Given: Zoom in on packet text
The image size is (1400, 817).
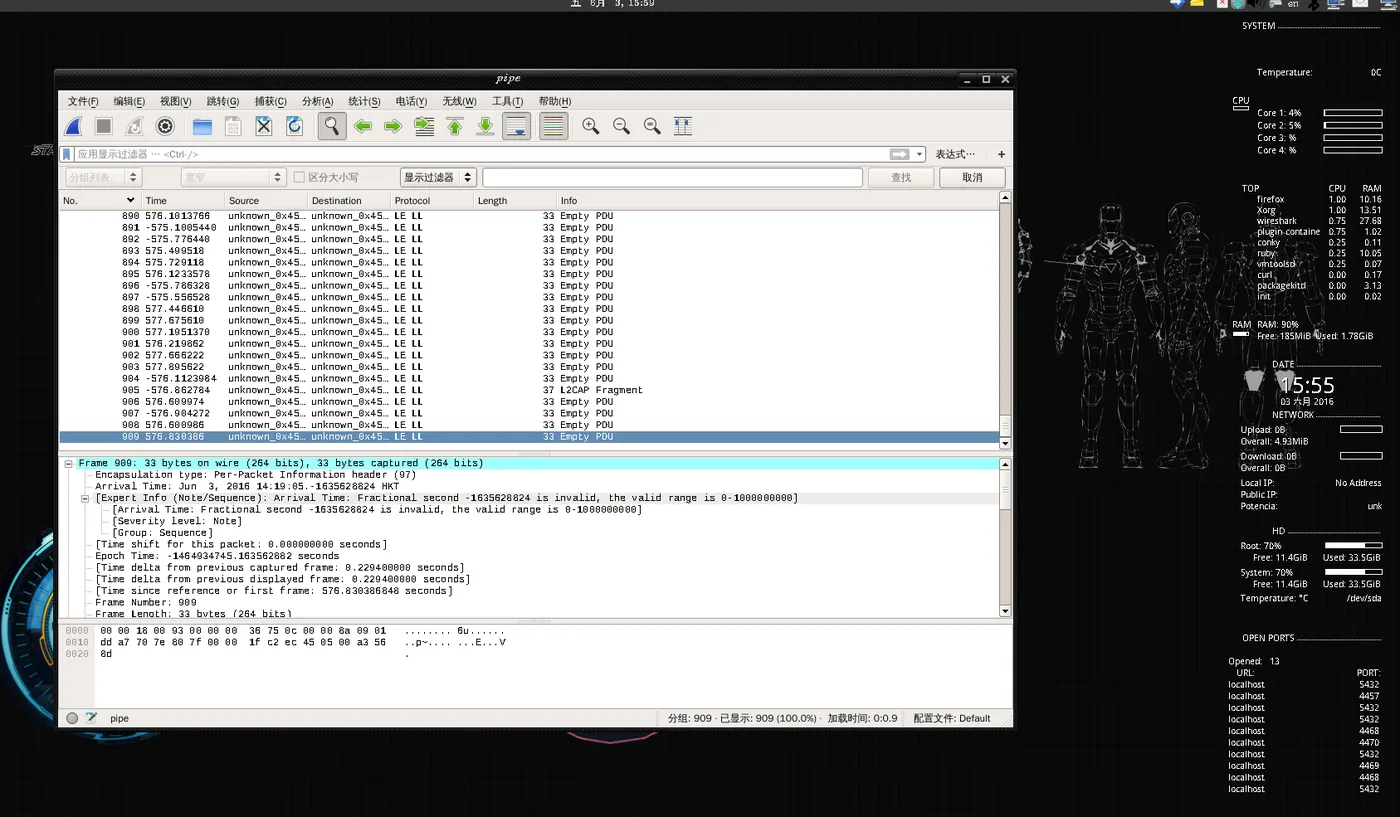Looking at the screenshot, I should click(591, 127).
